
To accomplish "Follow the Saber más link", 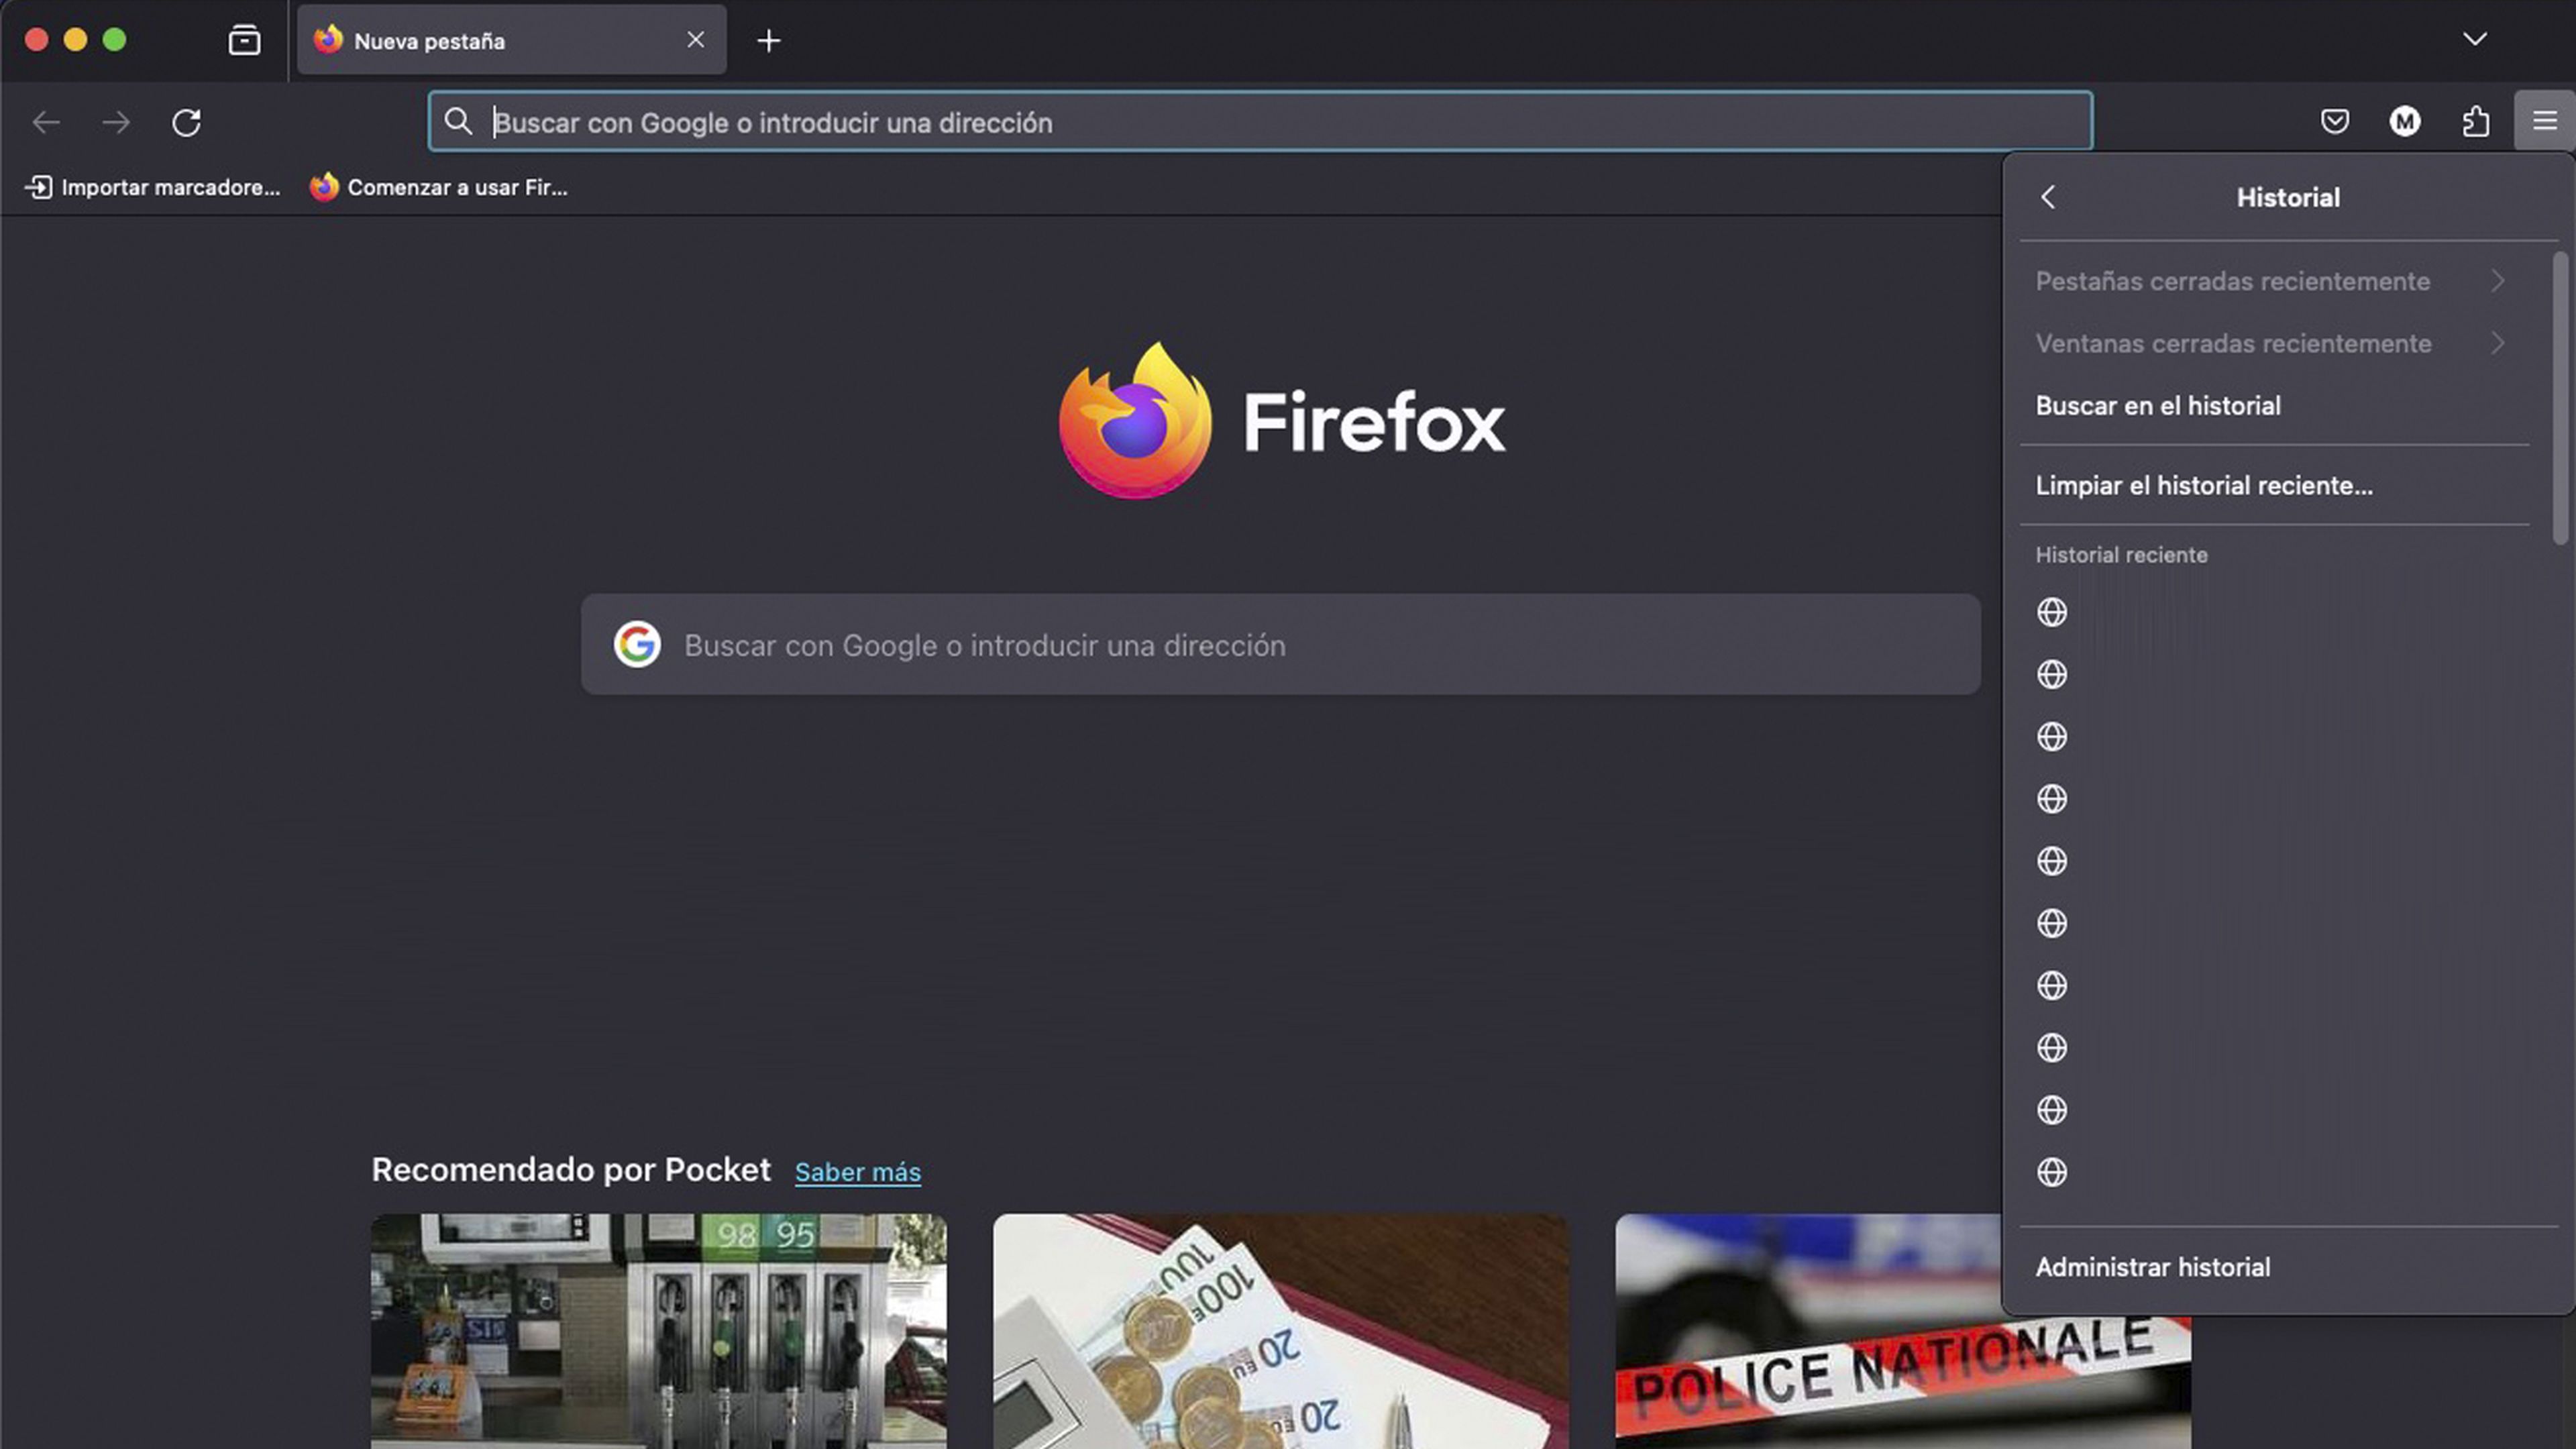I will (x=858, y=1172).
